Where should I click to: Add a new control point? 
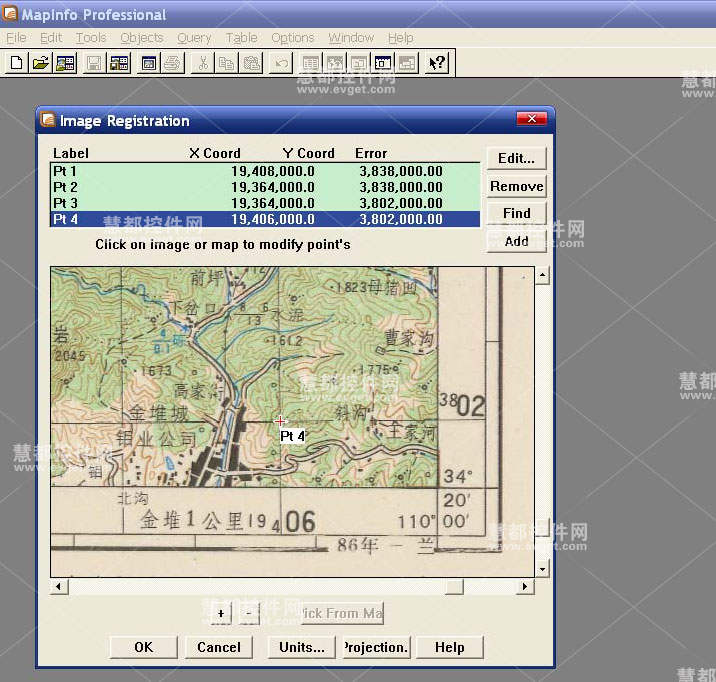tap(516, 241)
